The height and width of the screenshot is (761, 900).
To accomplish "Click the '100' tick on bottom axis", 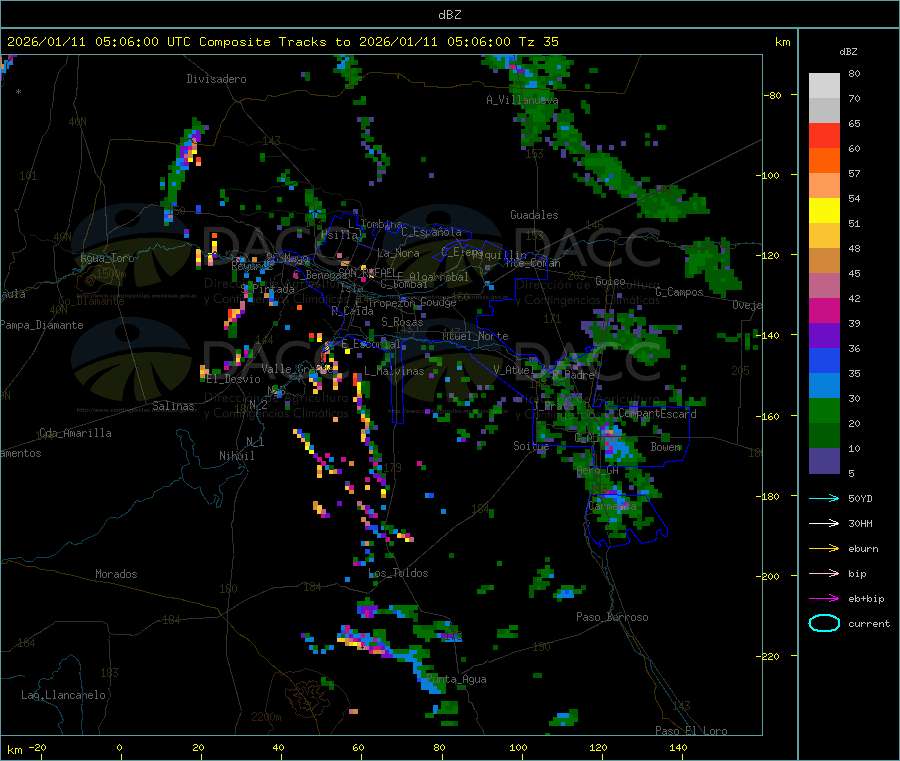I will pyautogui.click(x=518, y=747).
